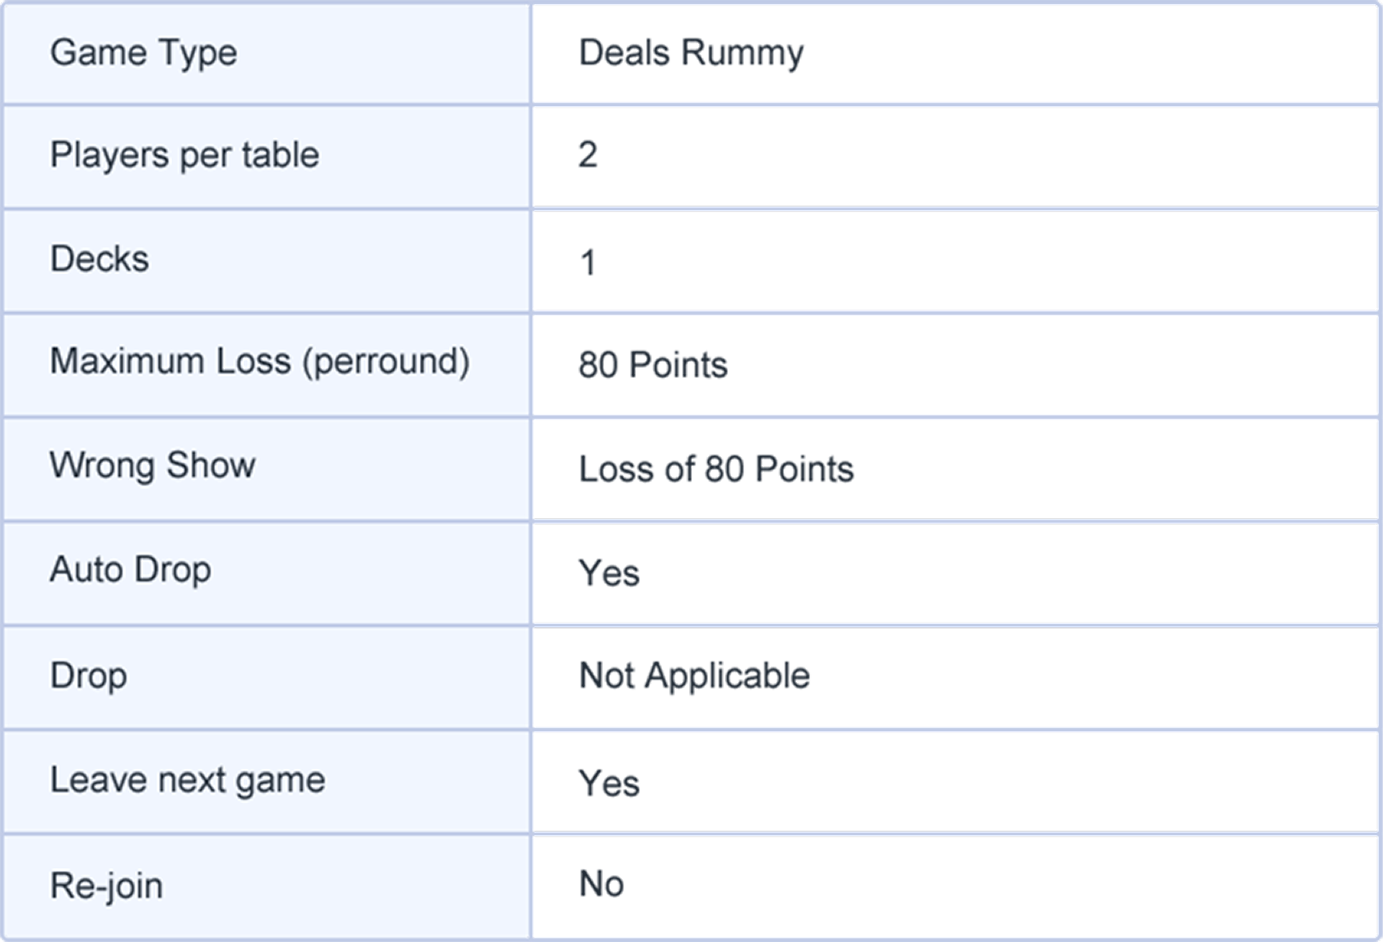Select the Yes value beside Leave next game
This screenshot has height=942, width=1383.
coord(609,783)
